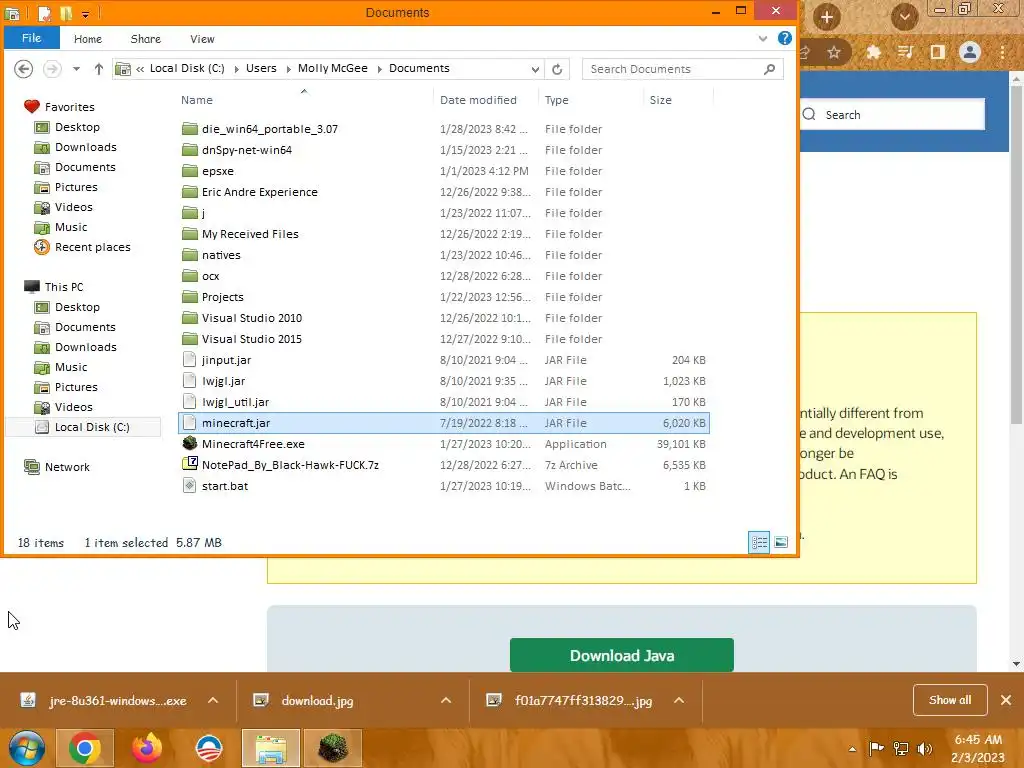
Task: Bookmark this page with star icon
Action: pos(834,52)
